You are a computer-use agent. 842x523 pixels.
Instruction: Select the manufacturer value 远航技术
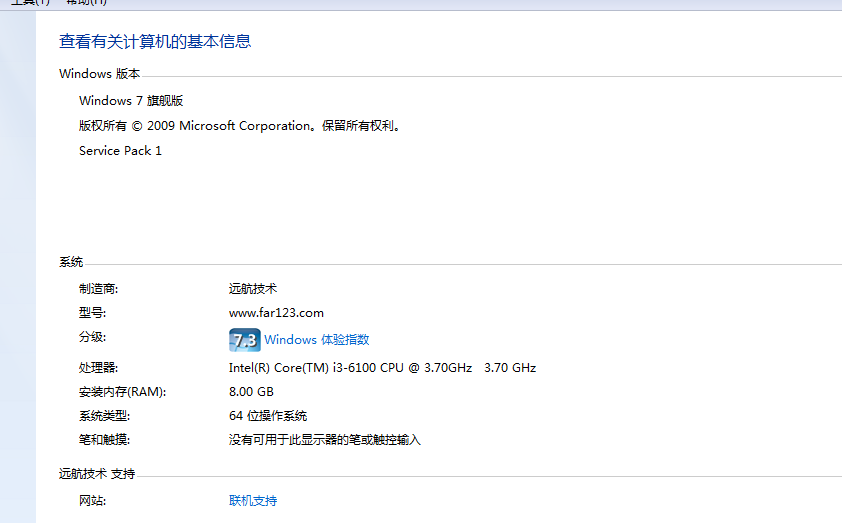(x=253, y=288)
